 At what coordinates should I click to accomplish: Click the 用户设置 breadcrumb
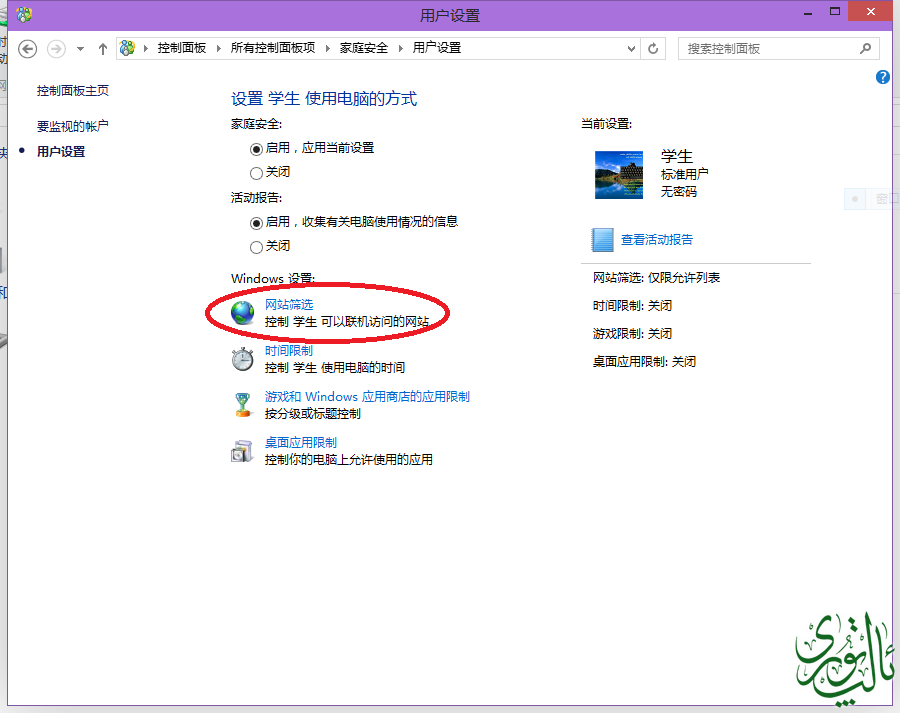point(437,48)
